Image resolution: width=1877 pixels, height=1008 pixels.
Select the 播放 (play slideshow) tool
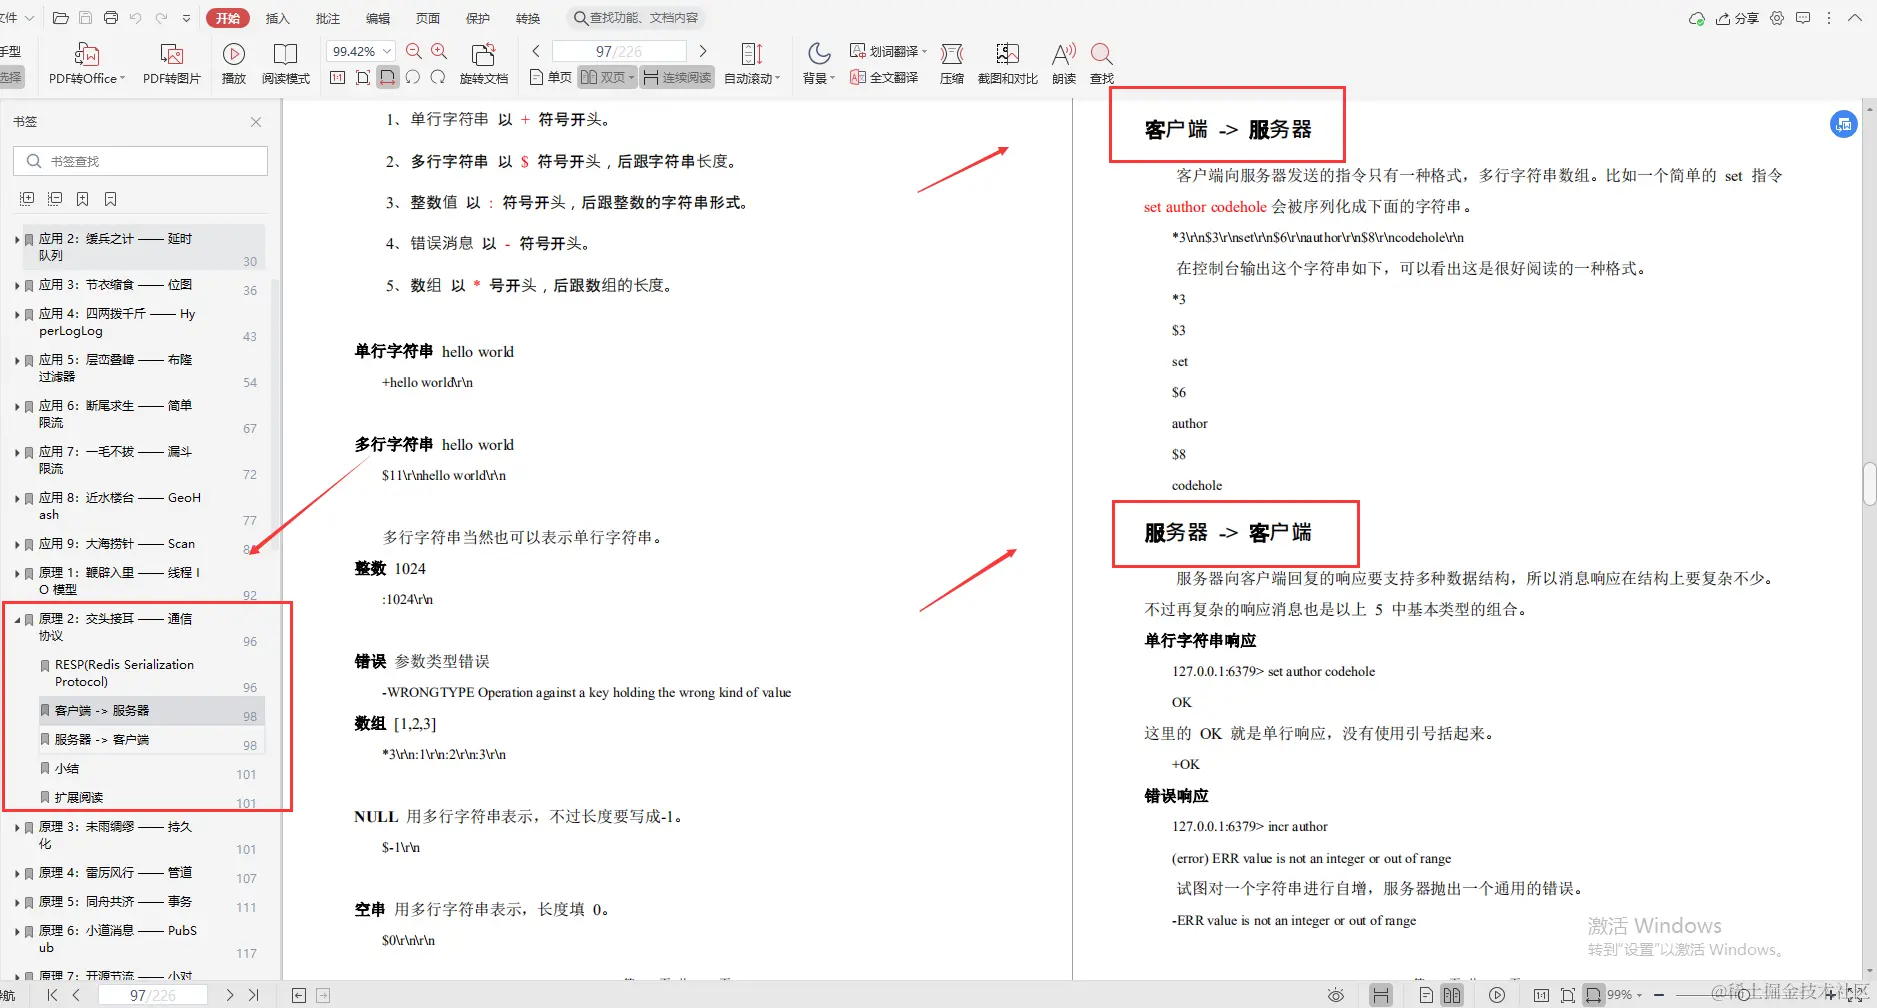click(233, 62)
